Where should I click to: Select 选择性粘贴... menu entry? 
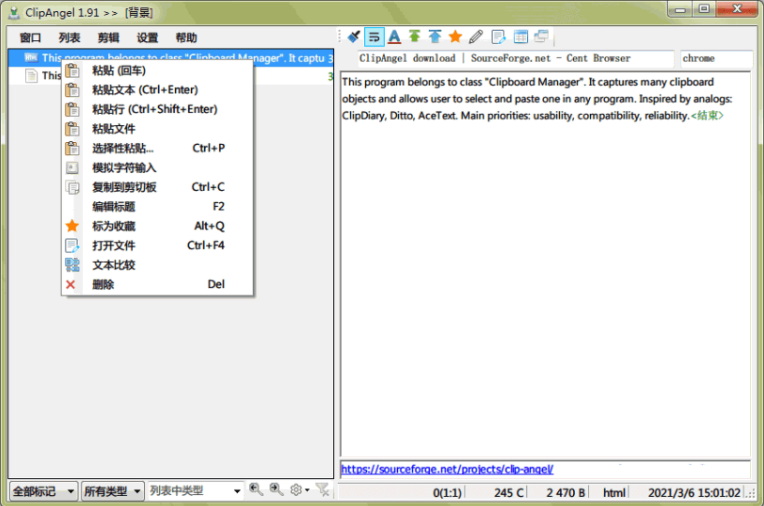click(x=157, y=148)
